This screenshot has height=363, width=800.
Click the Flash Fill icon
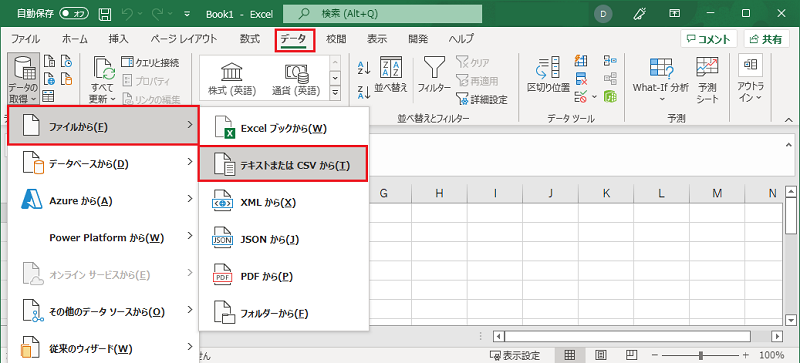point(581,61)
